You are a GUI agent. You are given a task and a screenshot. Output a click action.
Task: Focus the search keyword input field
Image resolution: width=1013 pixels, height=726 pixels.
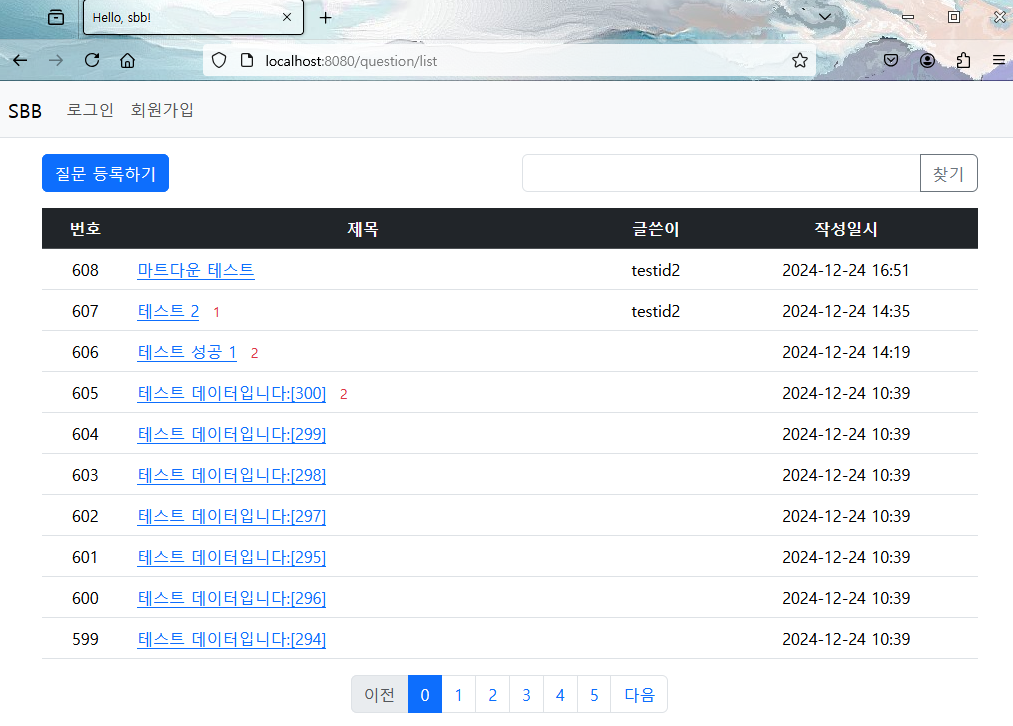[x=721, y=173]
